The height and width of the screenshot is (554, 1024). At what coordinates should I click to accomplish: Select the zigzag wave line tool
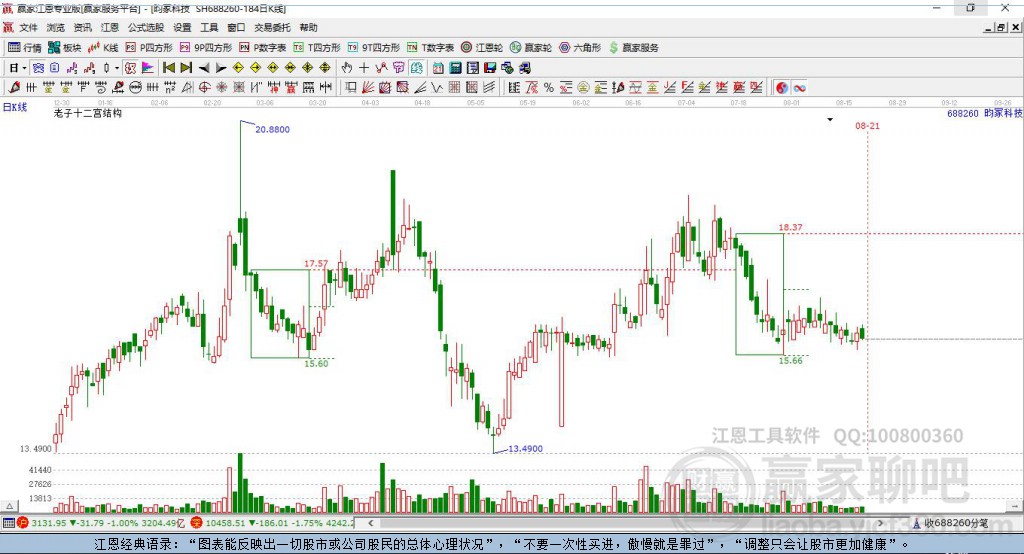point(436,87)
